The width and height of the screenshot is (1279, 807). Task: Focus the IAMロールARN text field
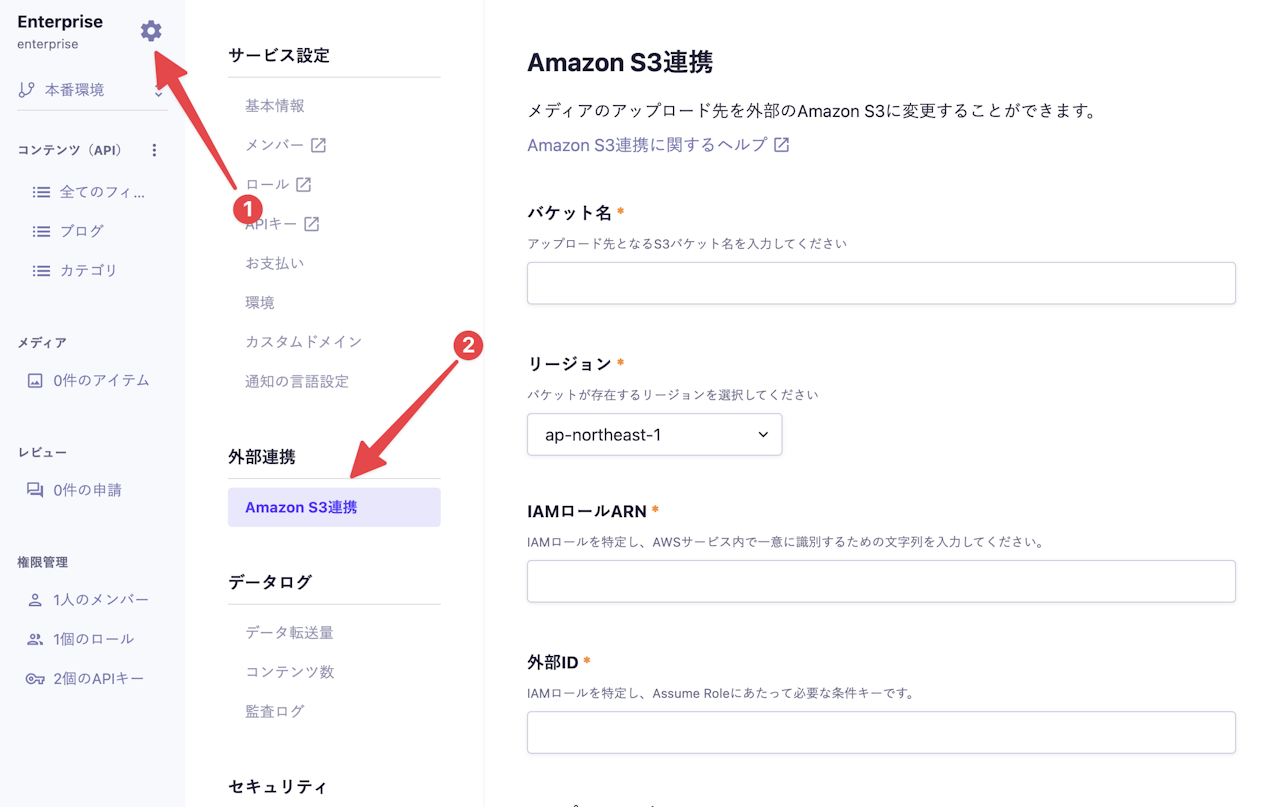coord(881,581)
